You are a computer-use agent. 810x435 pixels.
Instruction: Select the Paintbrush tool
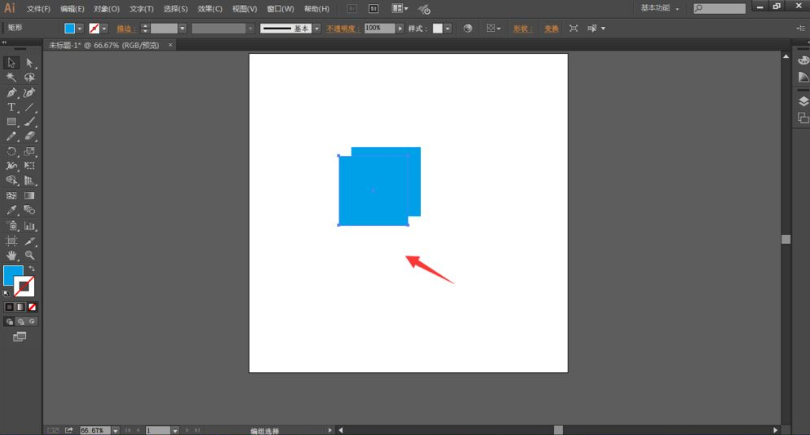coord(29,122)
